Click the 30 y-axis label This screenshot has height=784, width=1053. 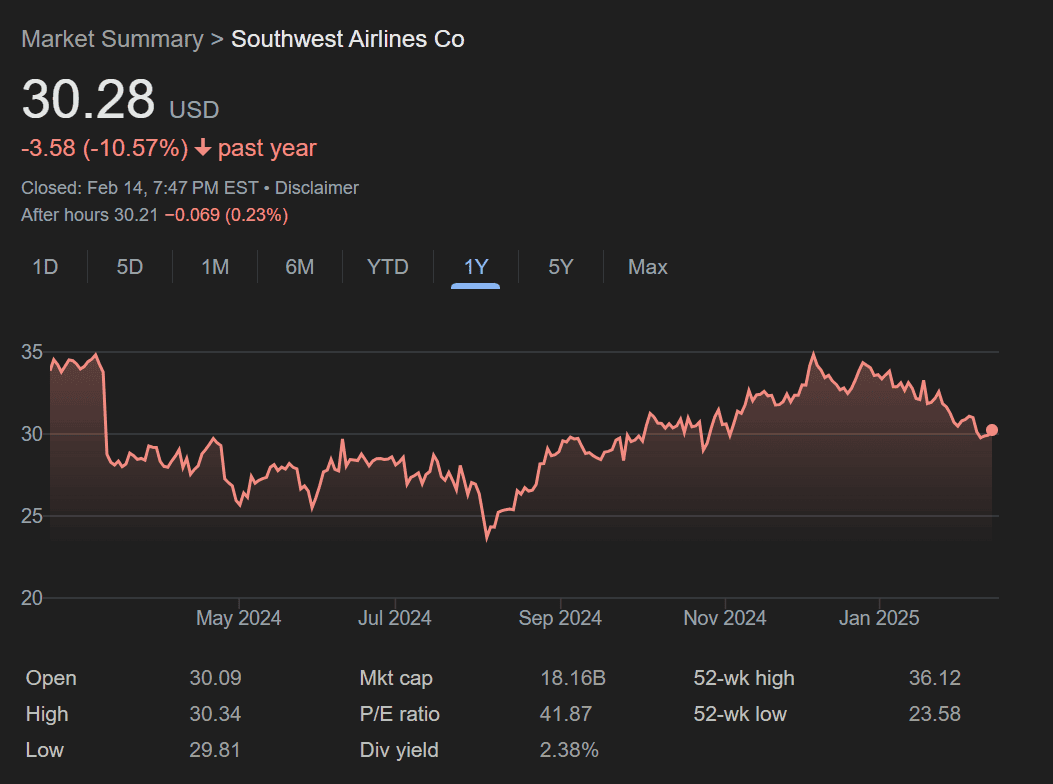point(32,434)
